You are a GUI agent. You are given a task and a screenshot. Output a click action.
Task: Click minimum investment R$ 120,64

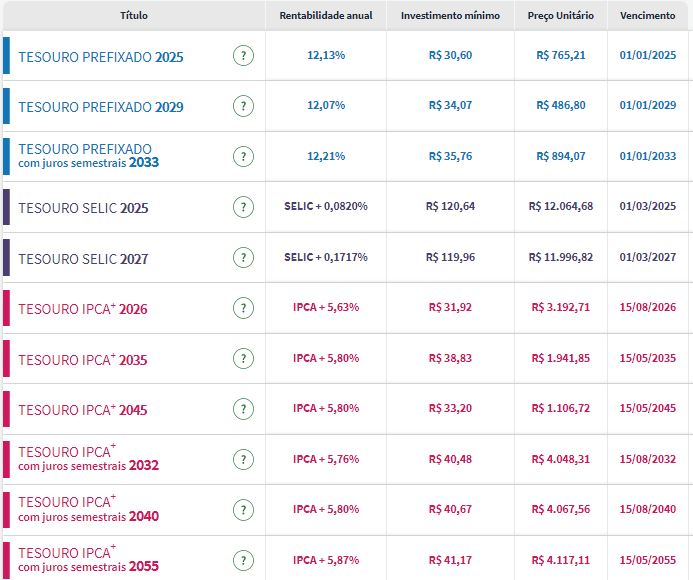pyautogui.click(x=450, y=206)
